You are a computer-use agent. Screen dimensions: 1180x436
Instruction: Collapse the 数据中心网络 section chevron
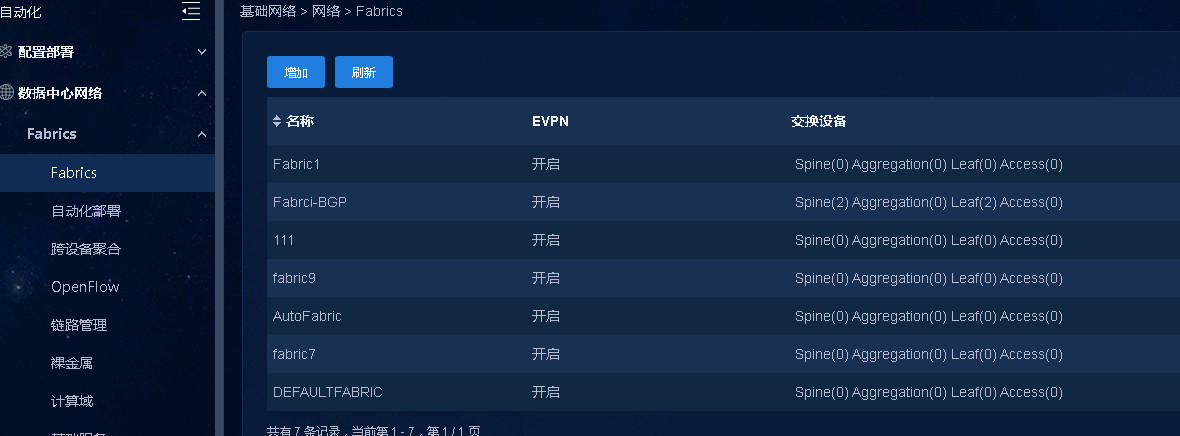[x=202, y=93]
